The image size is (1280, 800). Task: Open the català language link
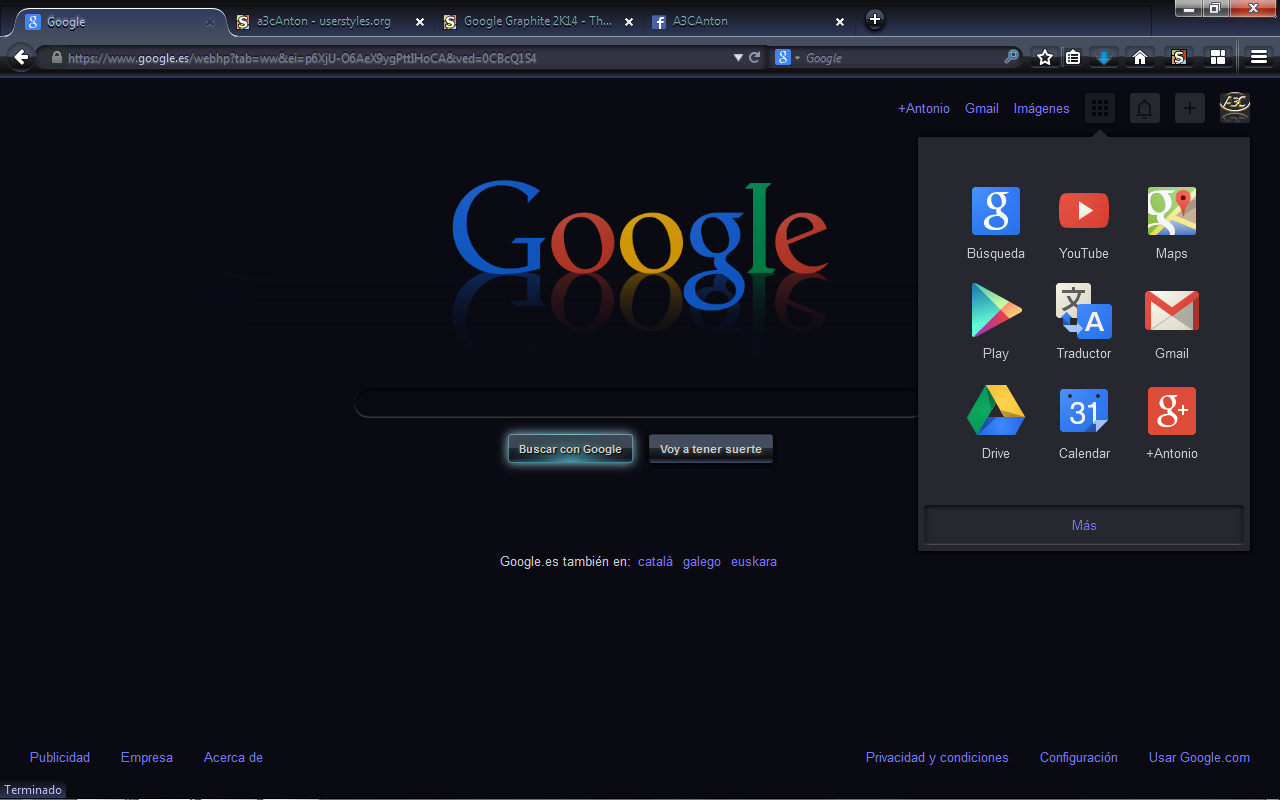coord(655,561)
